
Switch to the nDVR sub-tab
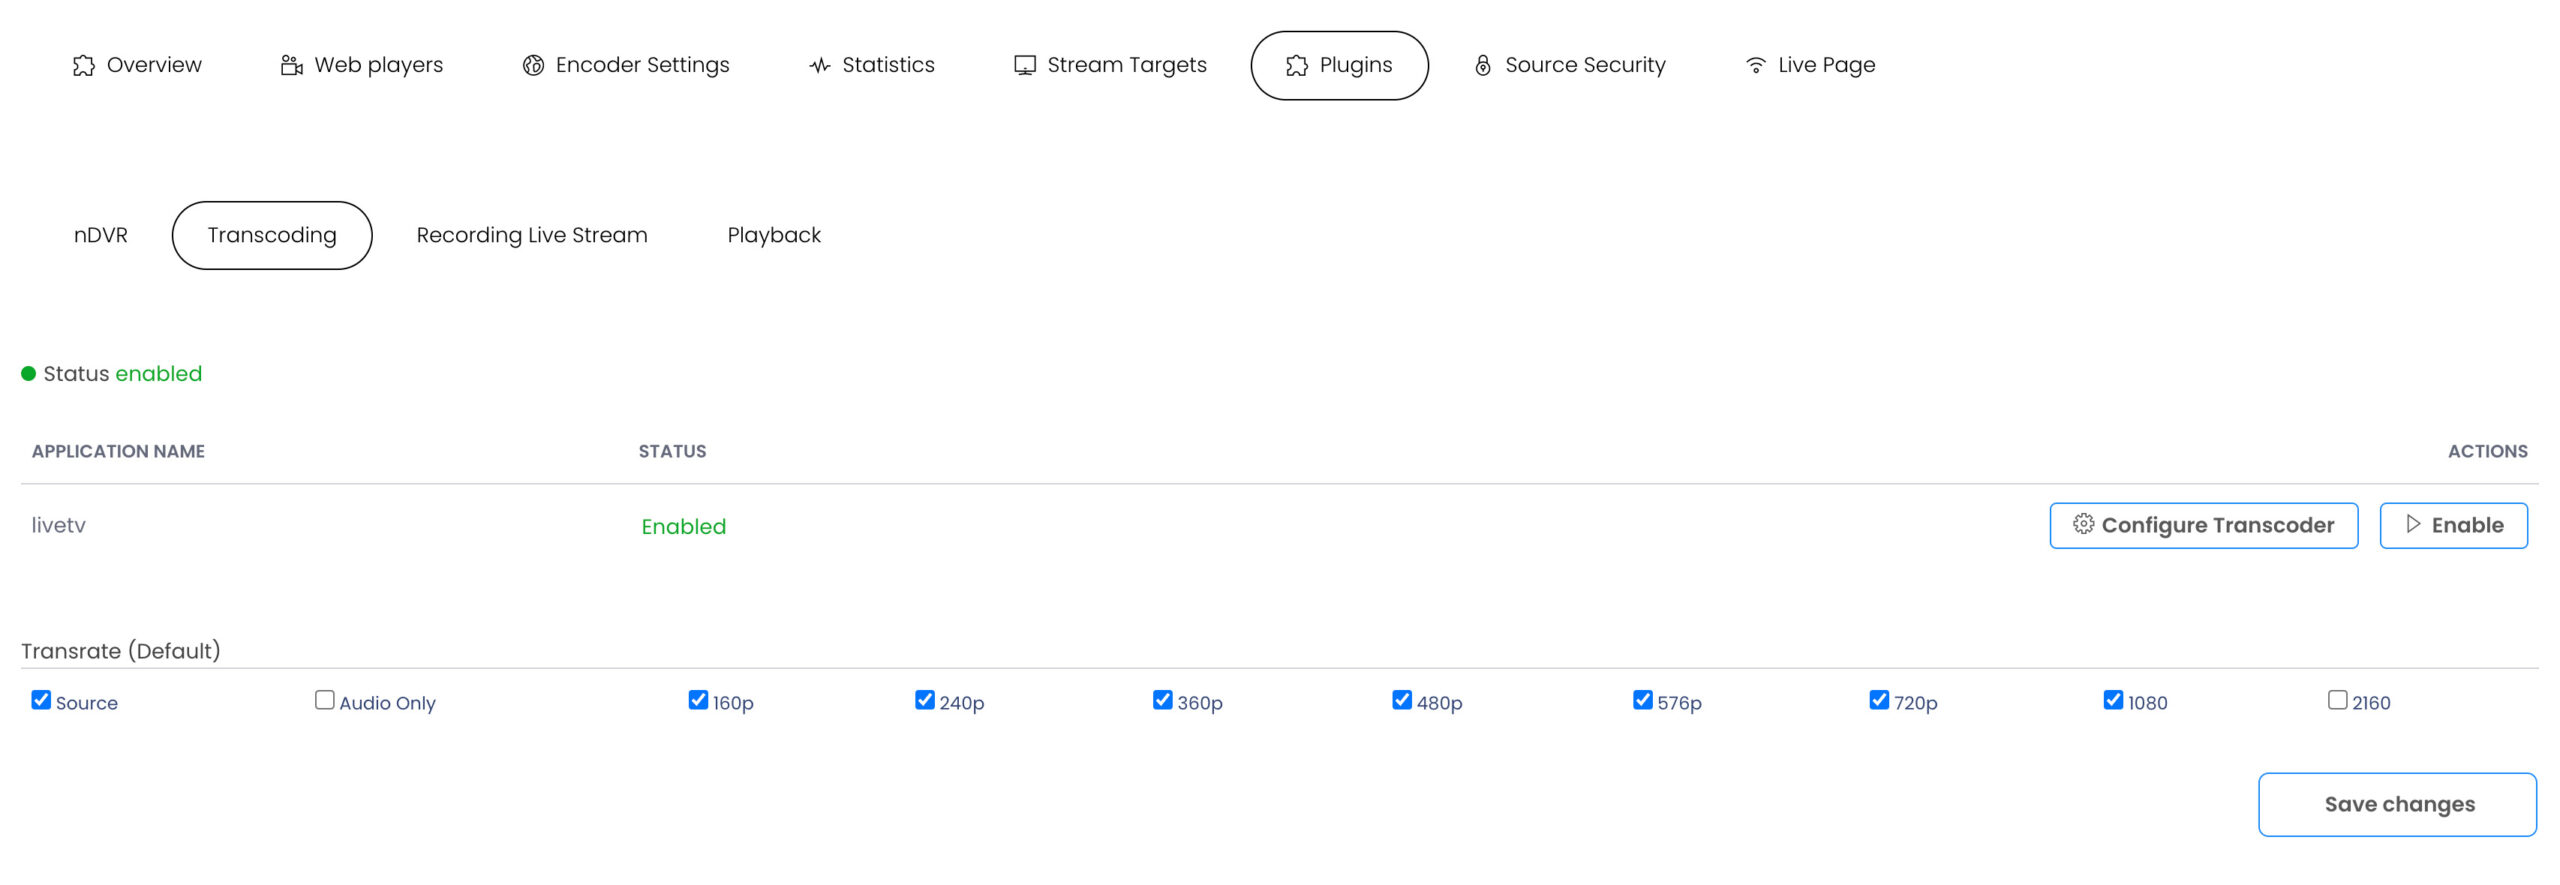(x=101, y=235)
